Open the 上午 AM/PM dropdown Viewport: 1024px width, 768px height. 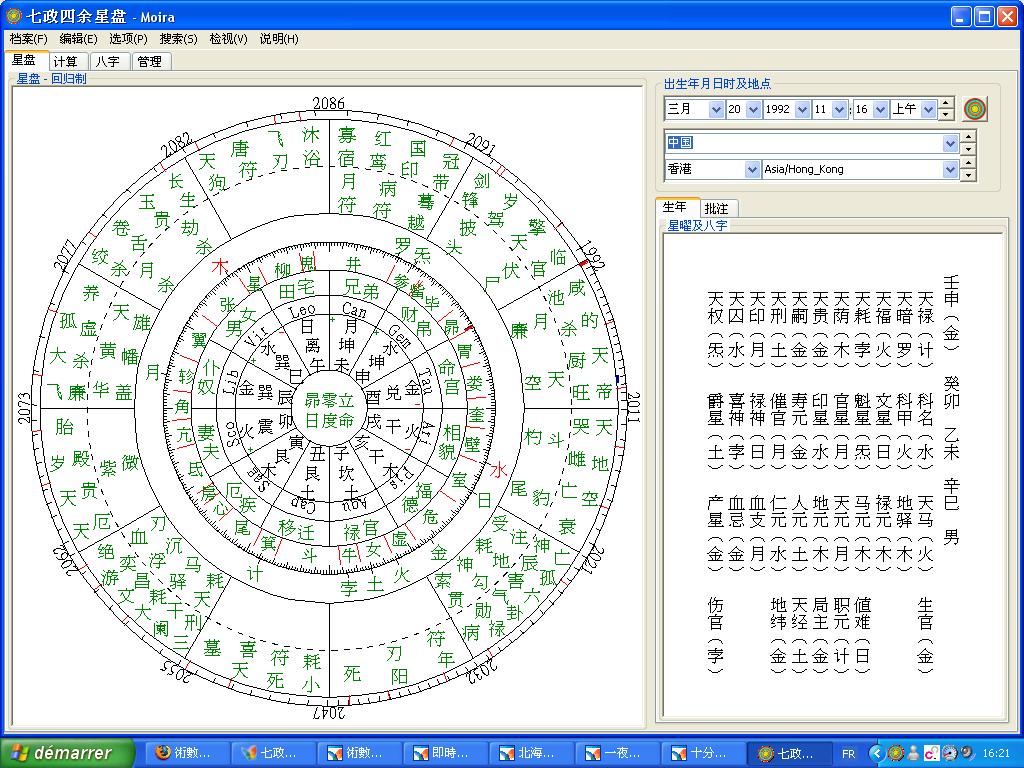point(928,109)
